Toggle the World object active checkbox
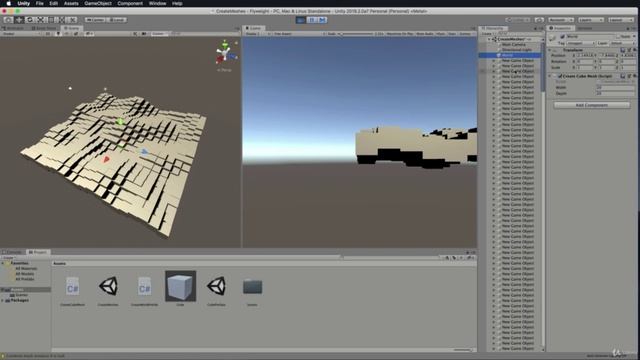Viewport: 640px width, 360px height. coord(562,37)
